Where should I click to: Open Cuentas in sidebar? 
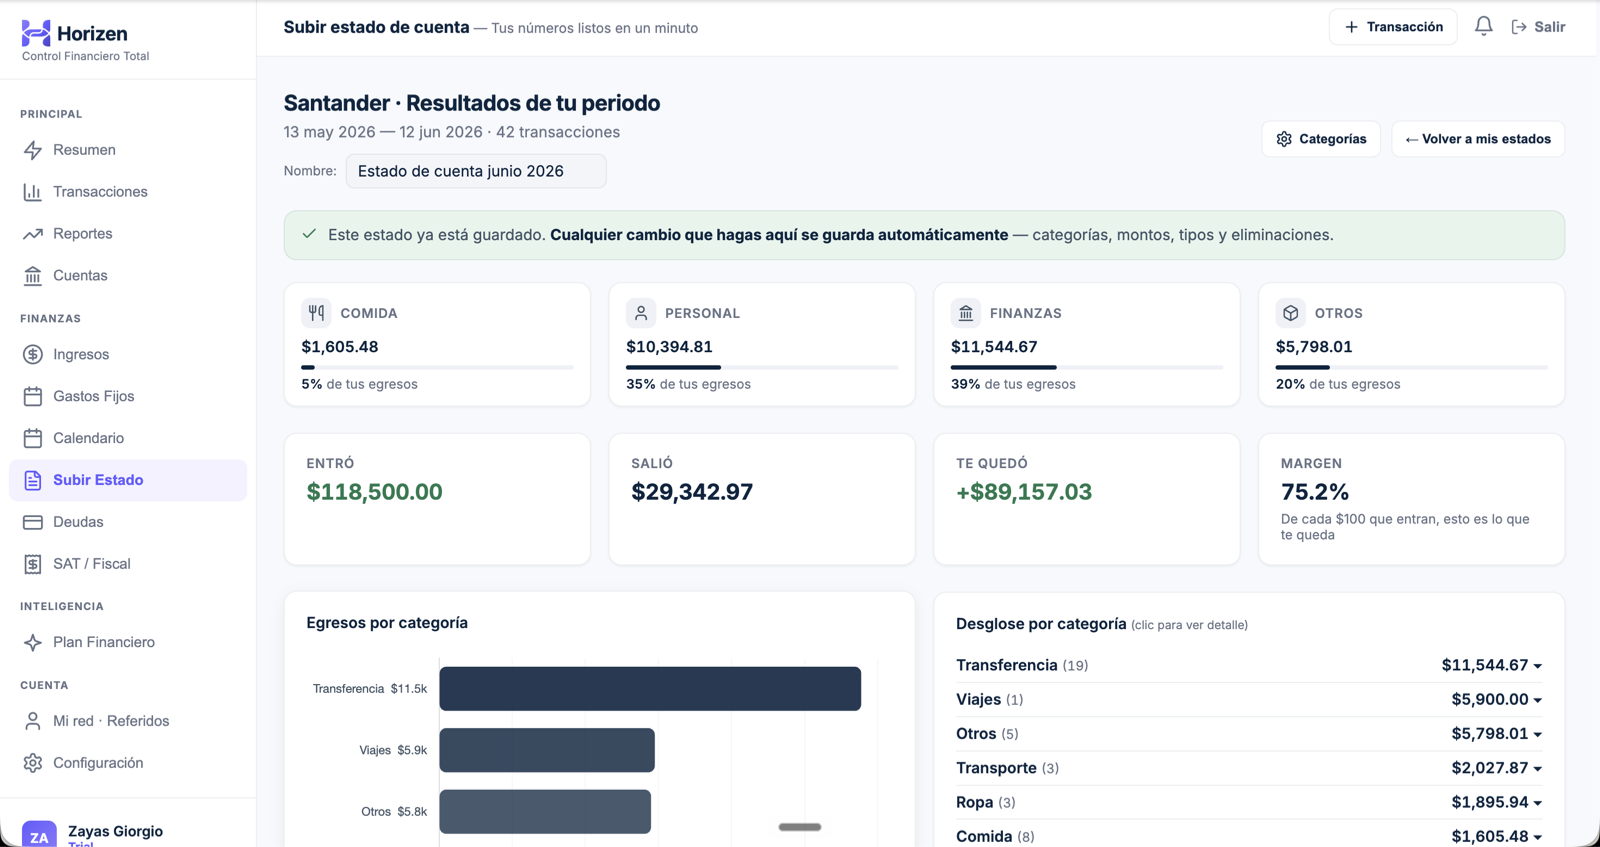pyautogui.click(x=128, y=276)
